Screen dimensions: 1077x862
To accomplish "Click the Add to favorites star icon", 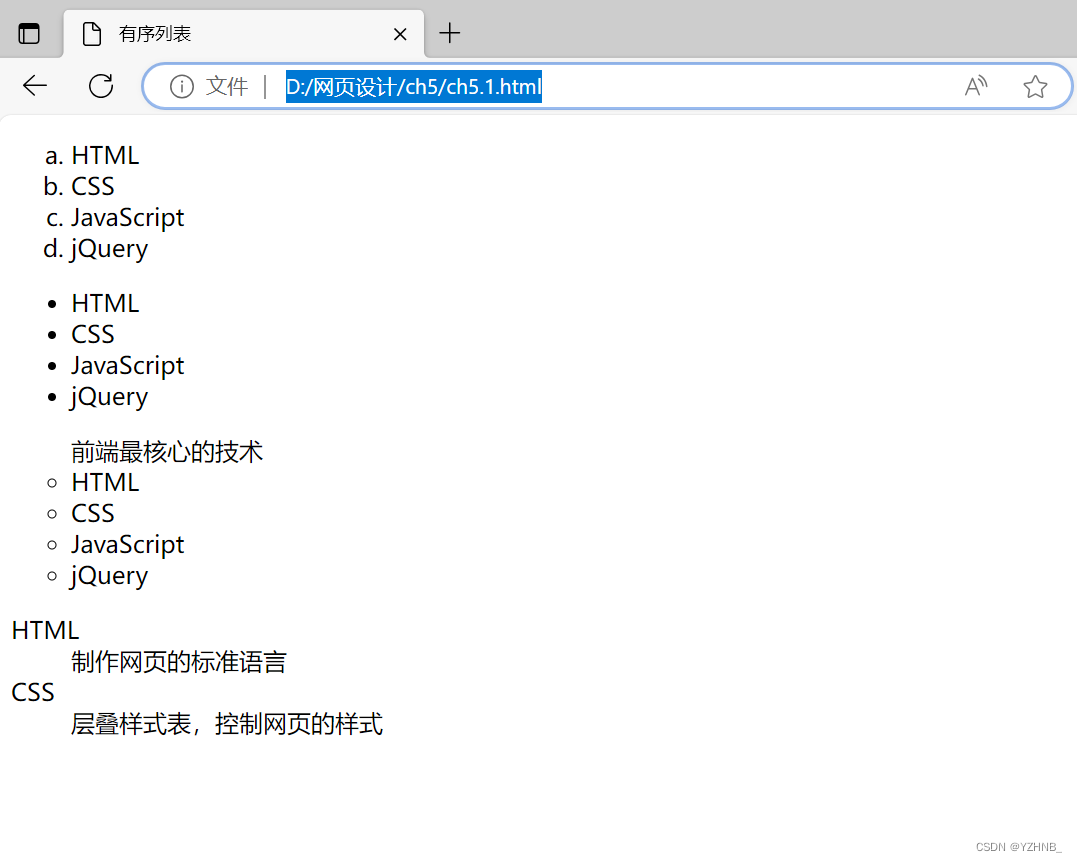I will point(1035,86).
